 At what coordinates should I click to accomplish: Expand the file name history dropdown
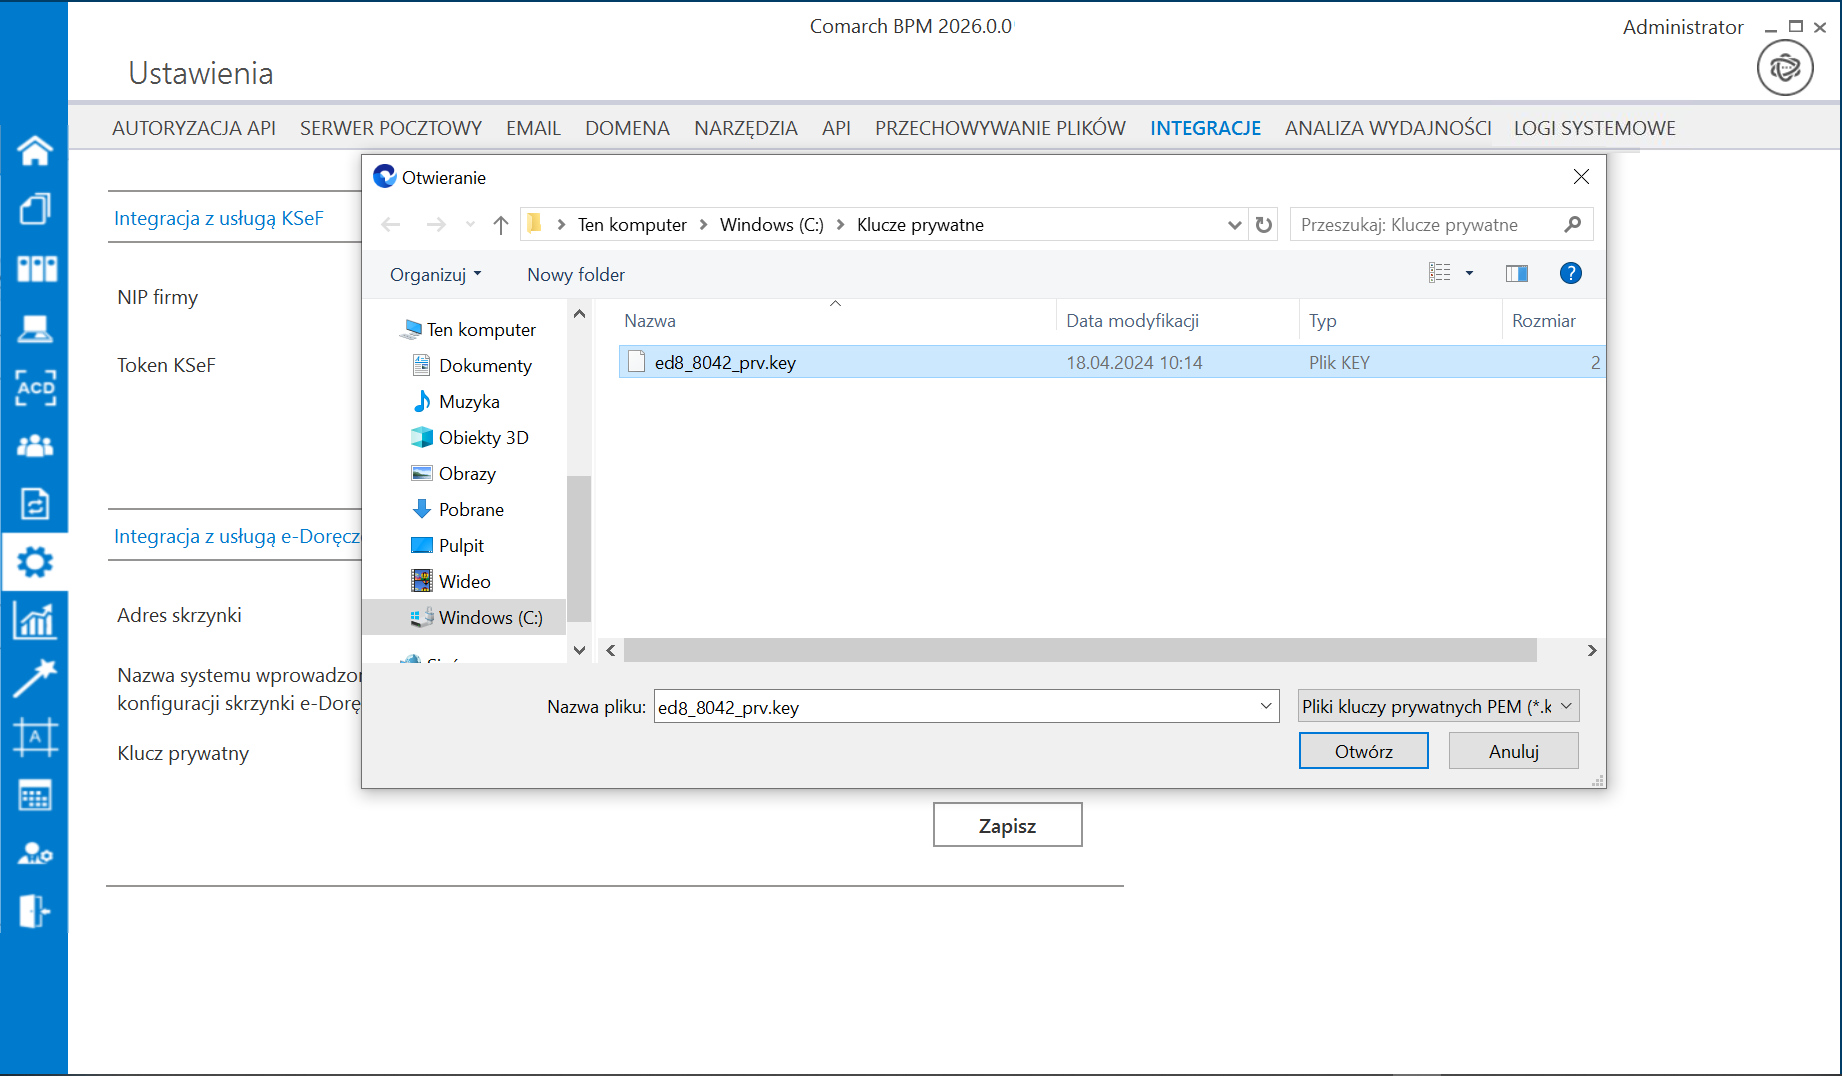[1266, 707]
